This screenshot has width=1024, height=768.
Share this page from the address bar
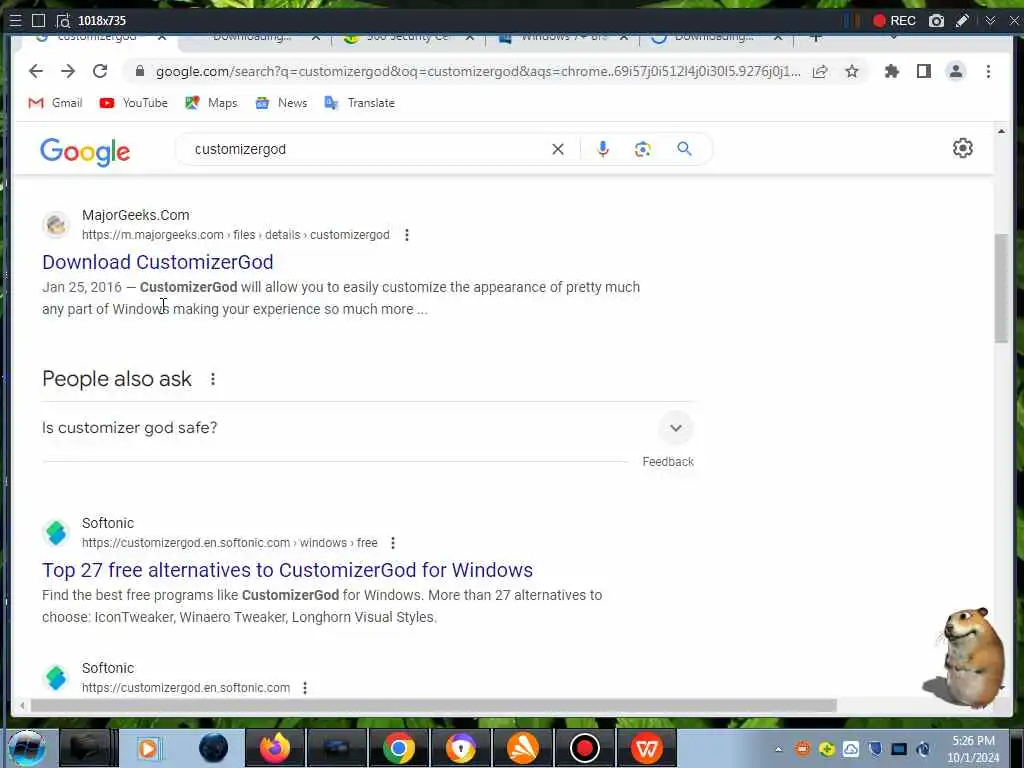[820, 71]
